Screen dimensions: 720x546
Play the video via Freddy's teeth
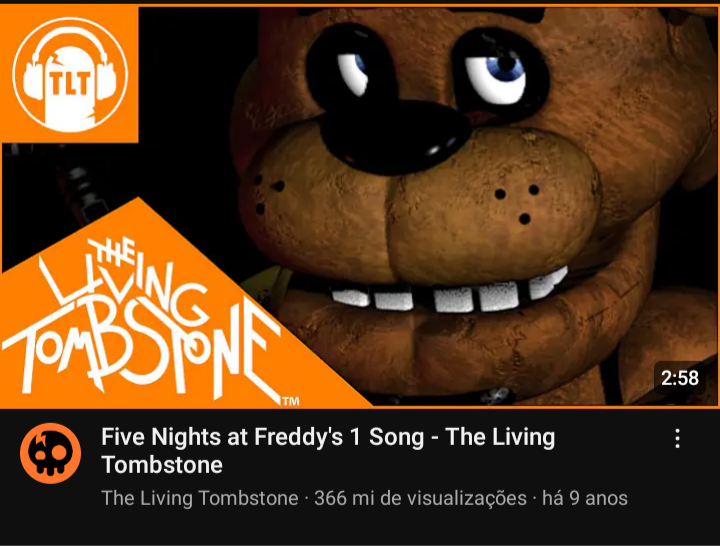[x=449, y=293]
